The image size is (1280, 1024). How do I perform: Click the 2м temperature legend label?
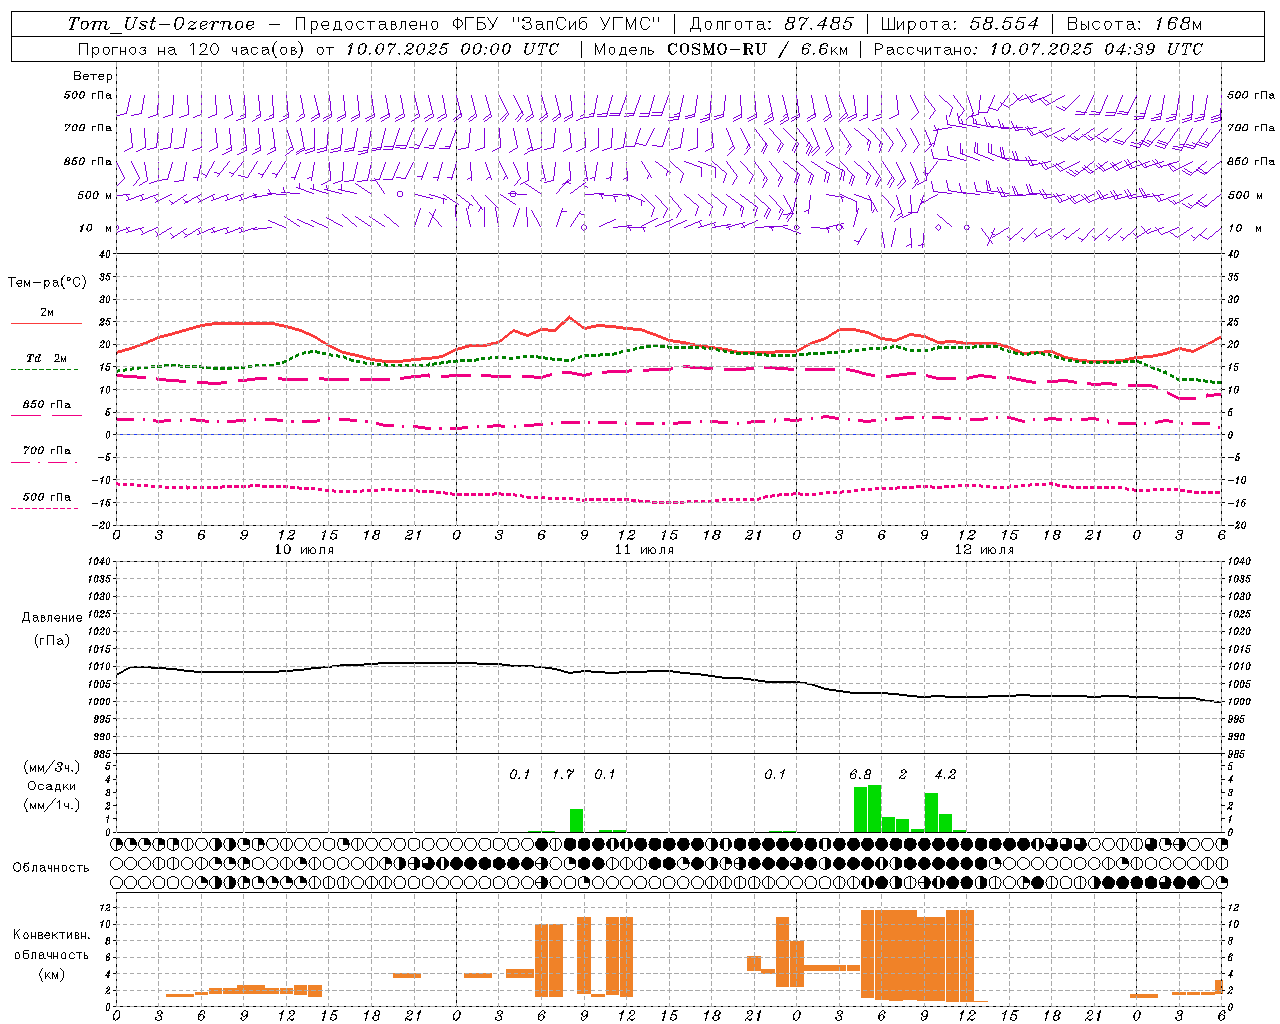(x=47, y=313)
